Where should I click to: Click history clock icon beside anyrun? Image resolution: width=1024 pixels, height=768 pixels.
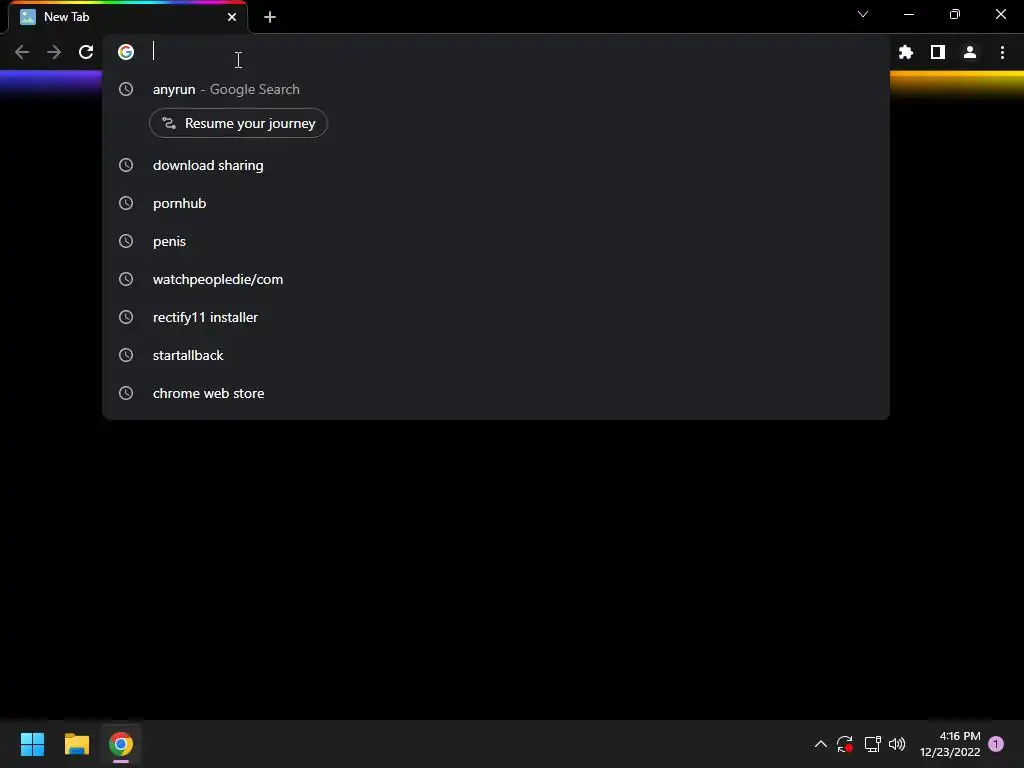click(126, 89)
